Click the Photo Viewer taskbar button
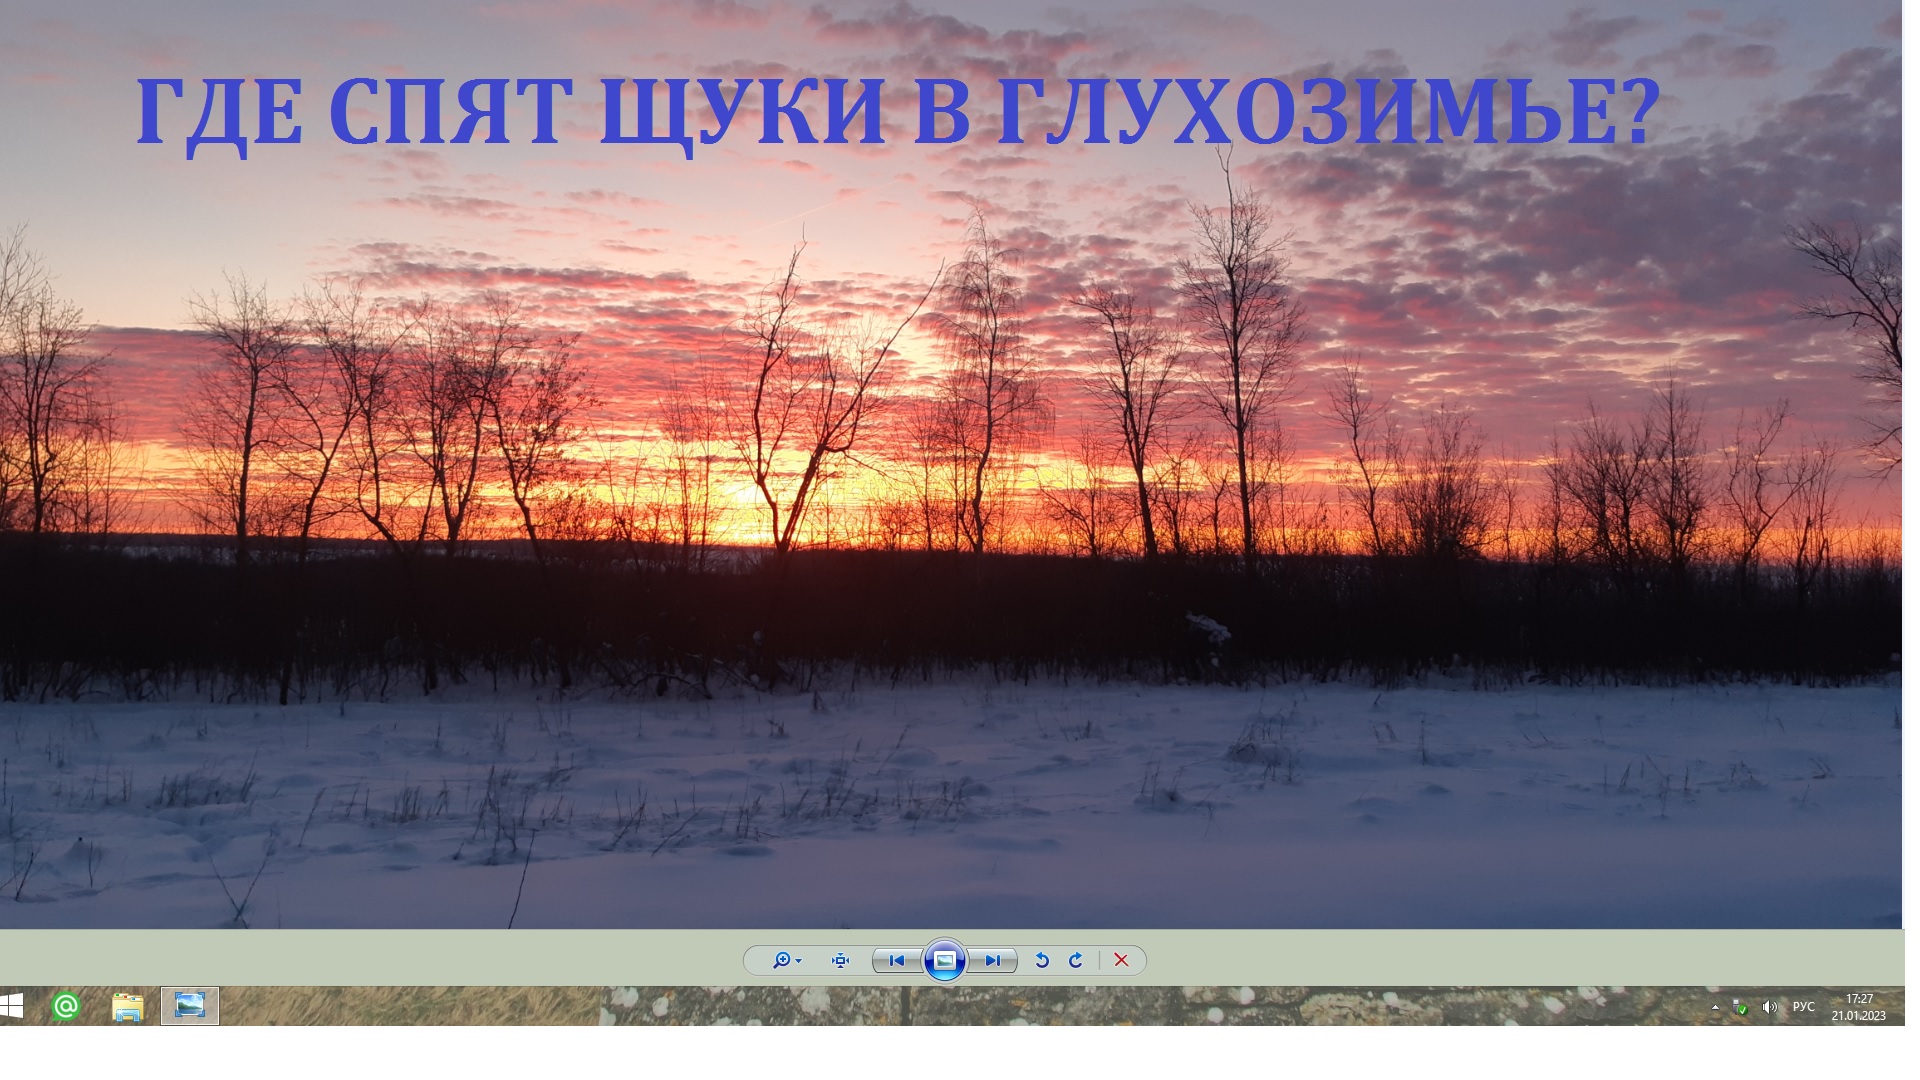The image size is (1920, 1080). coord(190,1006)
